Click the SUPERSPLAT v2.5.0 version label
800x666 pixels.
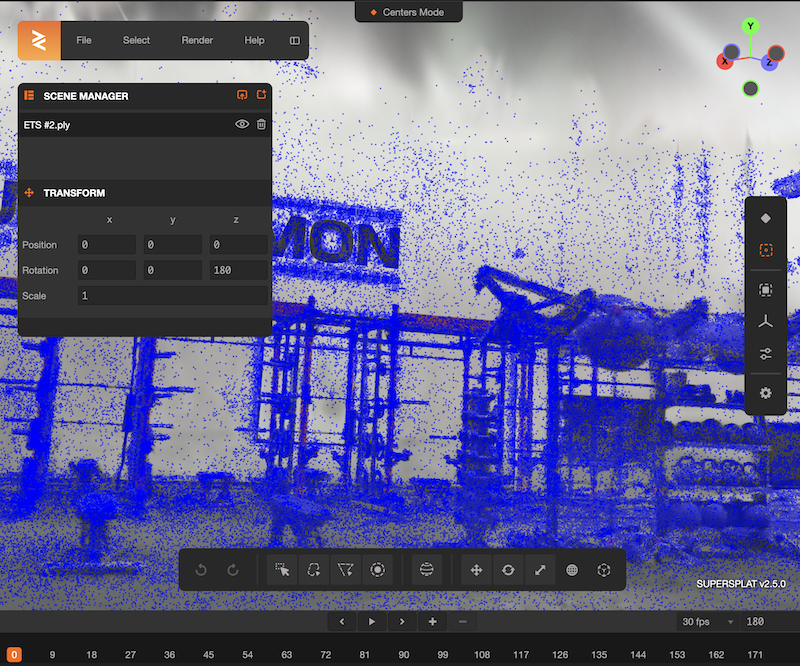(x=741, y=584)
